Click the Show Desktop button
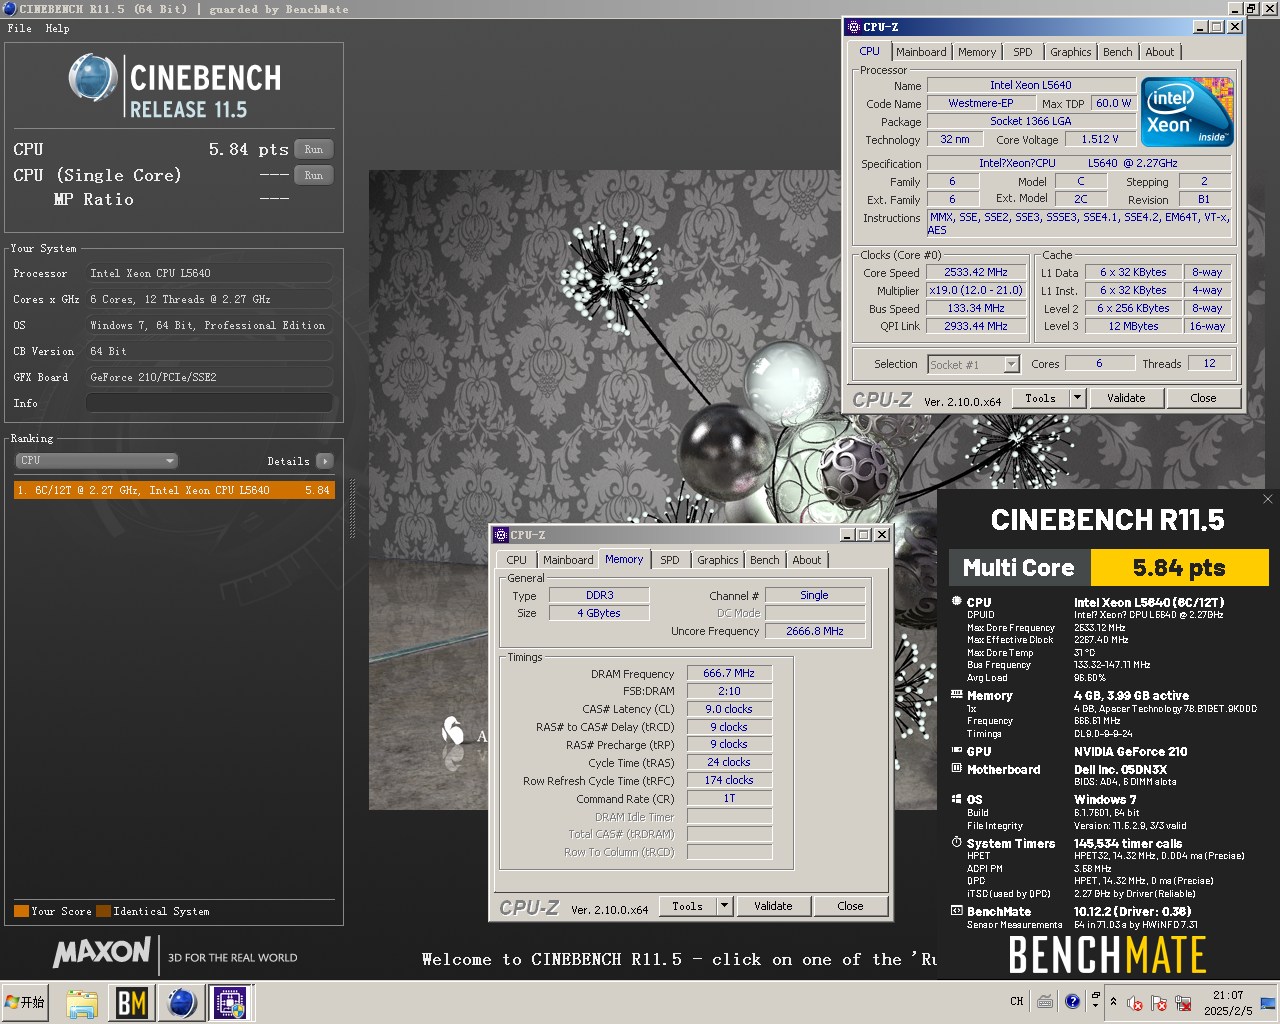The width and height of the screenshot is (1280, 1024). pos(1268,1002)
